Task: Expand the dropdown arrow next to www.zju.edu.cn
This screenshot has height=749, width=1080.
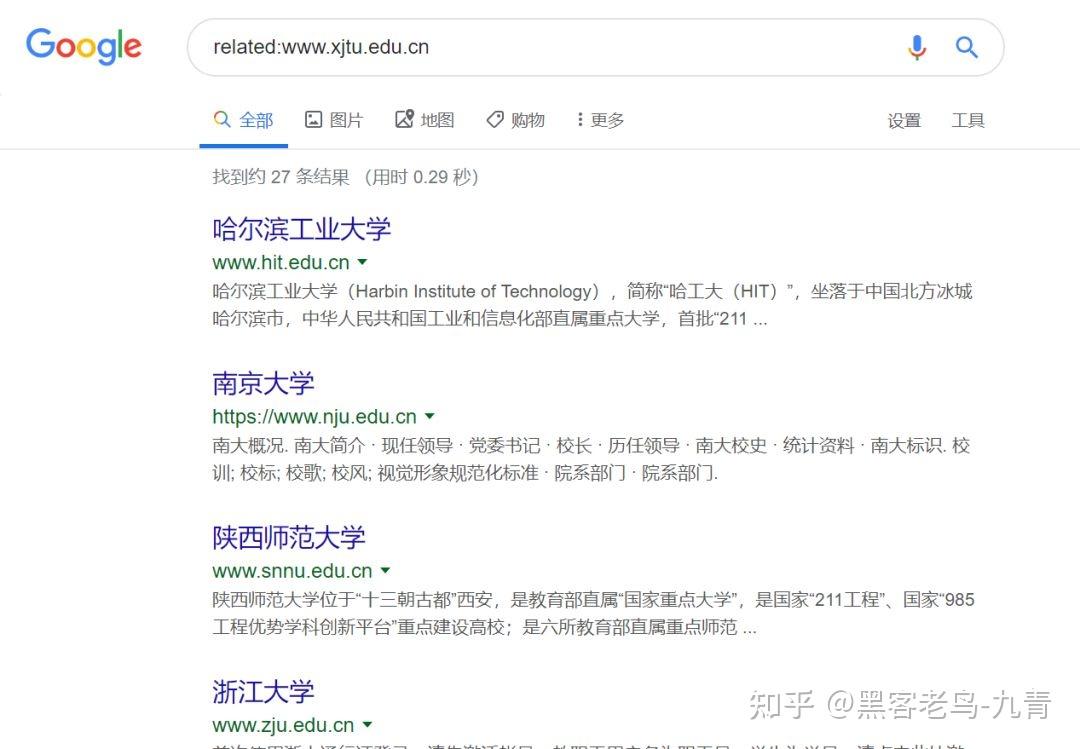Action: [367, 725]
